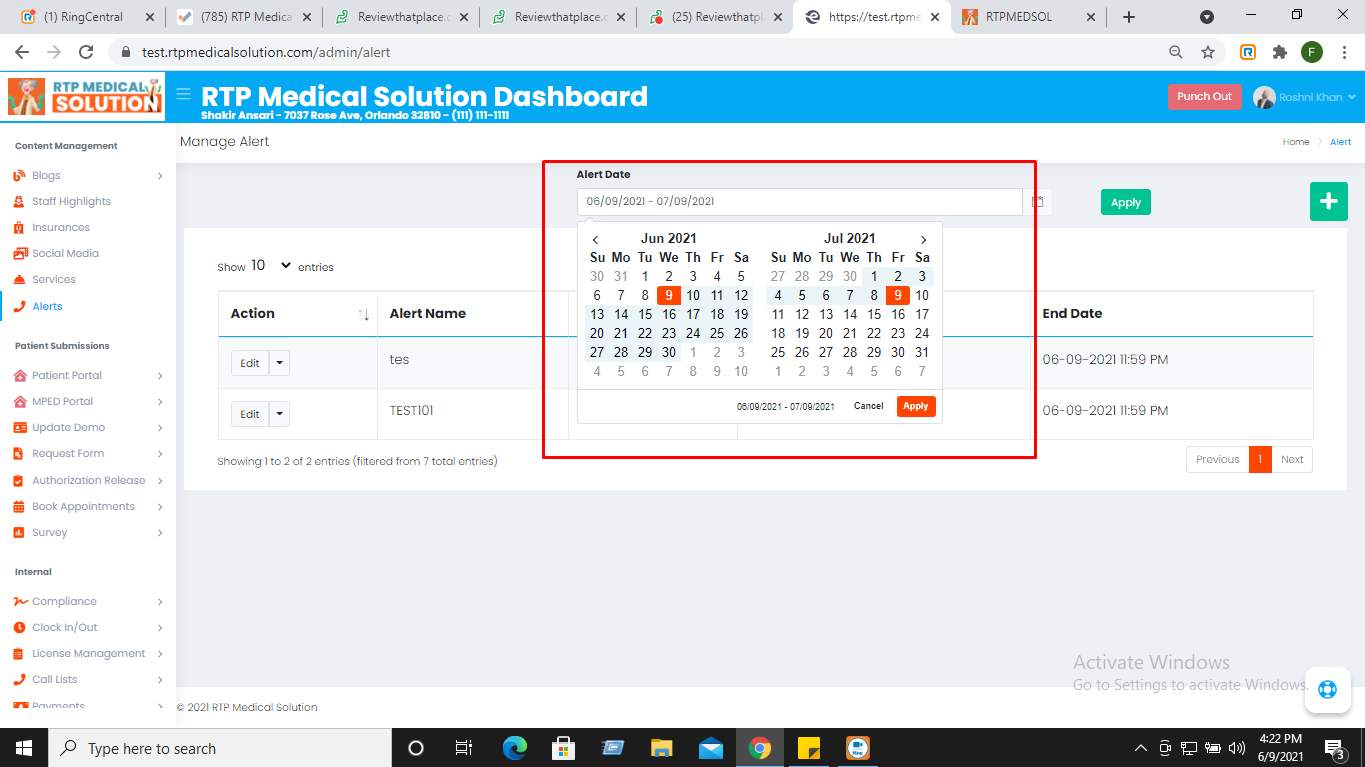Open the Blogs sidebar item
Viewport: 1365px width, 767px height.
tap(88, 175)
